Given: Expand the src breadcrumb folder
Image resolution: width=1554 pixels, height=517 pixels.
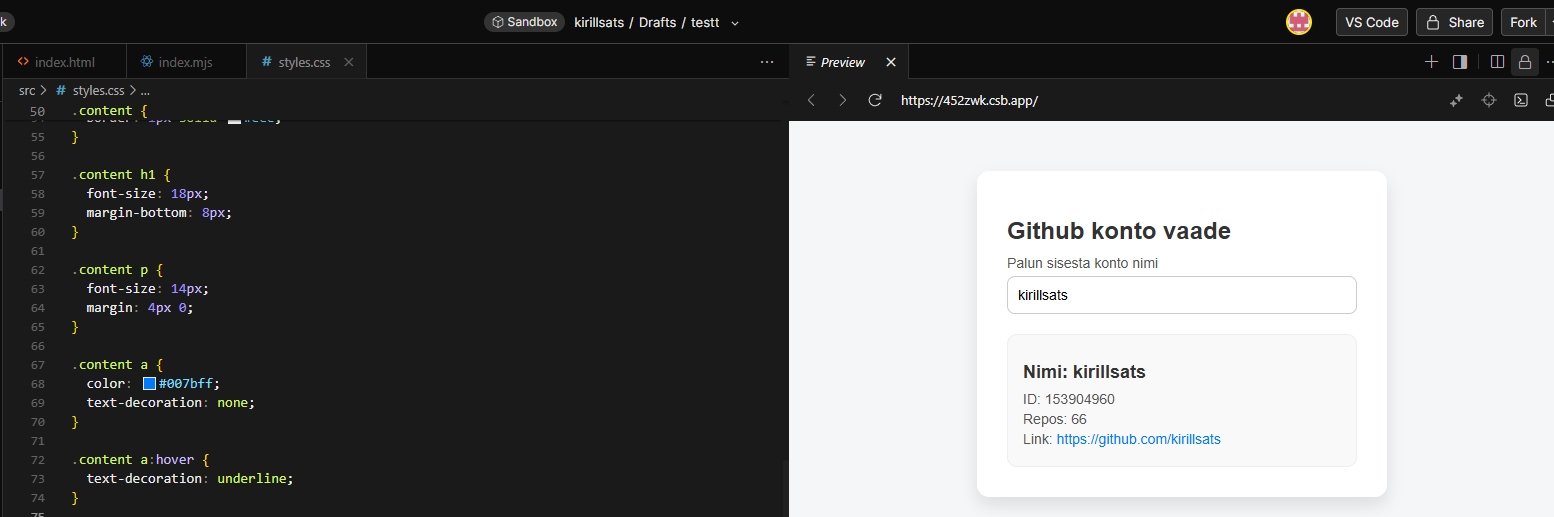Looking at the screenshot, I should click(x=27, y=91).
